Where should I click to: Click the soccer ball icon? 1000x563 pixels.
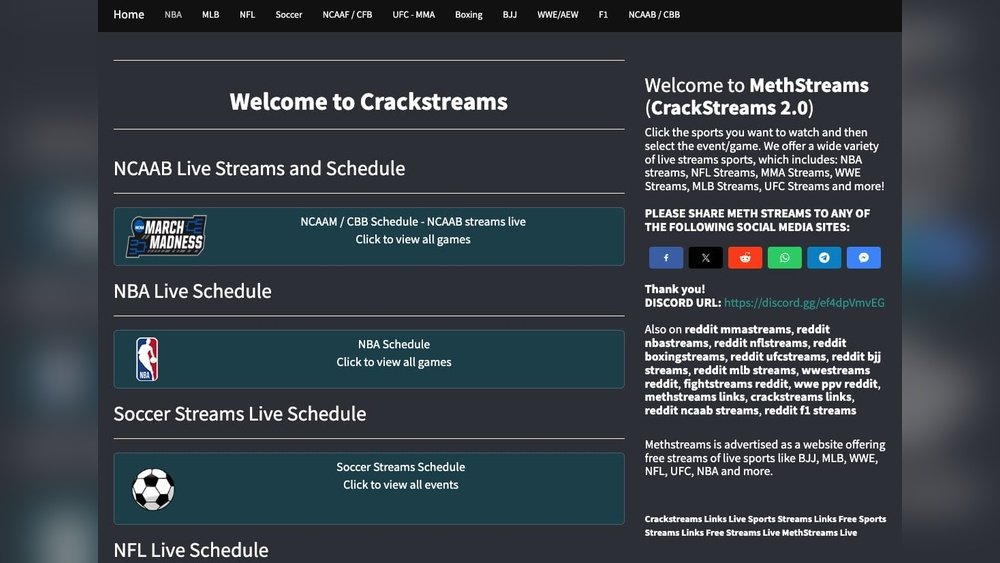(153, 489)
